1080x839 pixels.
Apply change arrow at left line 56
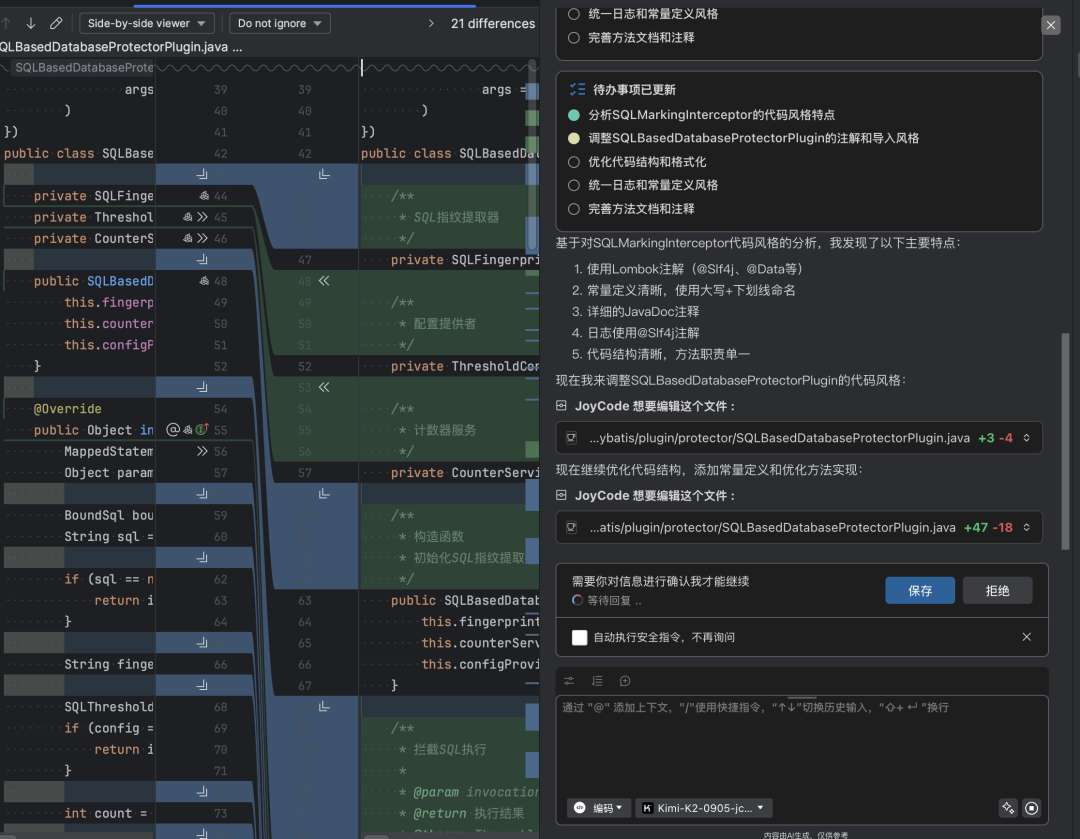[202, 451]
